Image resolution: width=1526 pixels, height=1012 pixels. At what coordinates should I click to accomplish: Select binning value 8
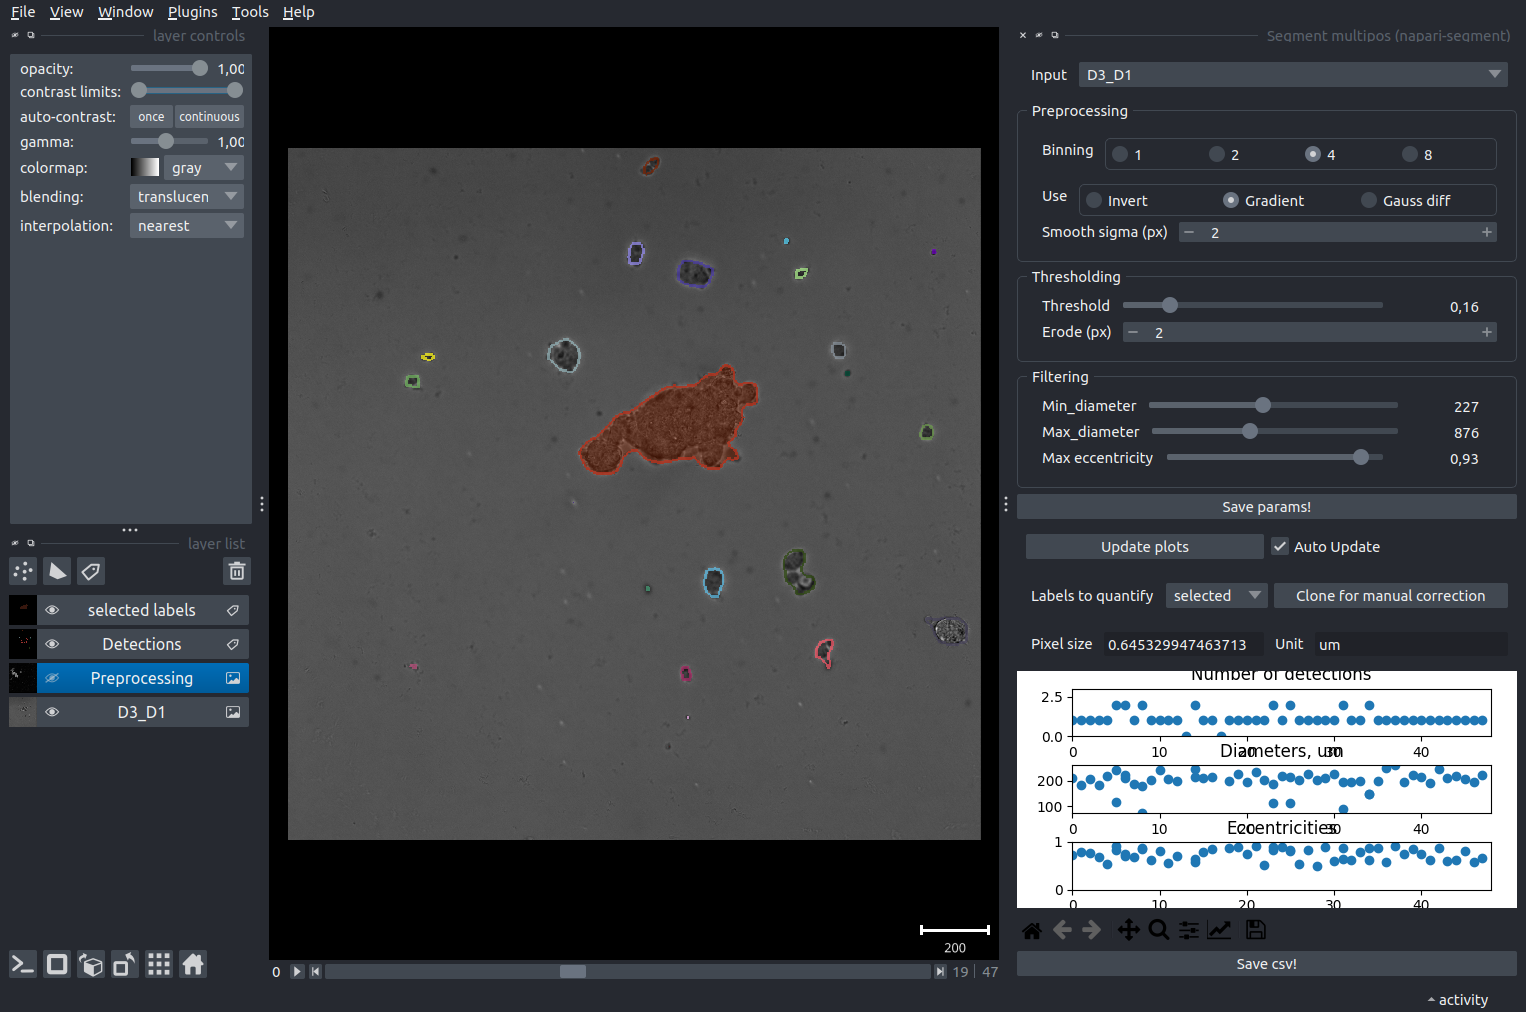(x=1410, y=154)
